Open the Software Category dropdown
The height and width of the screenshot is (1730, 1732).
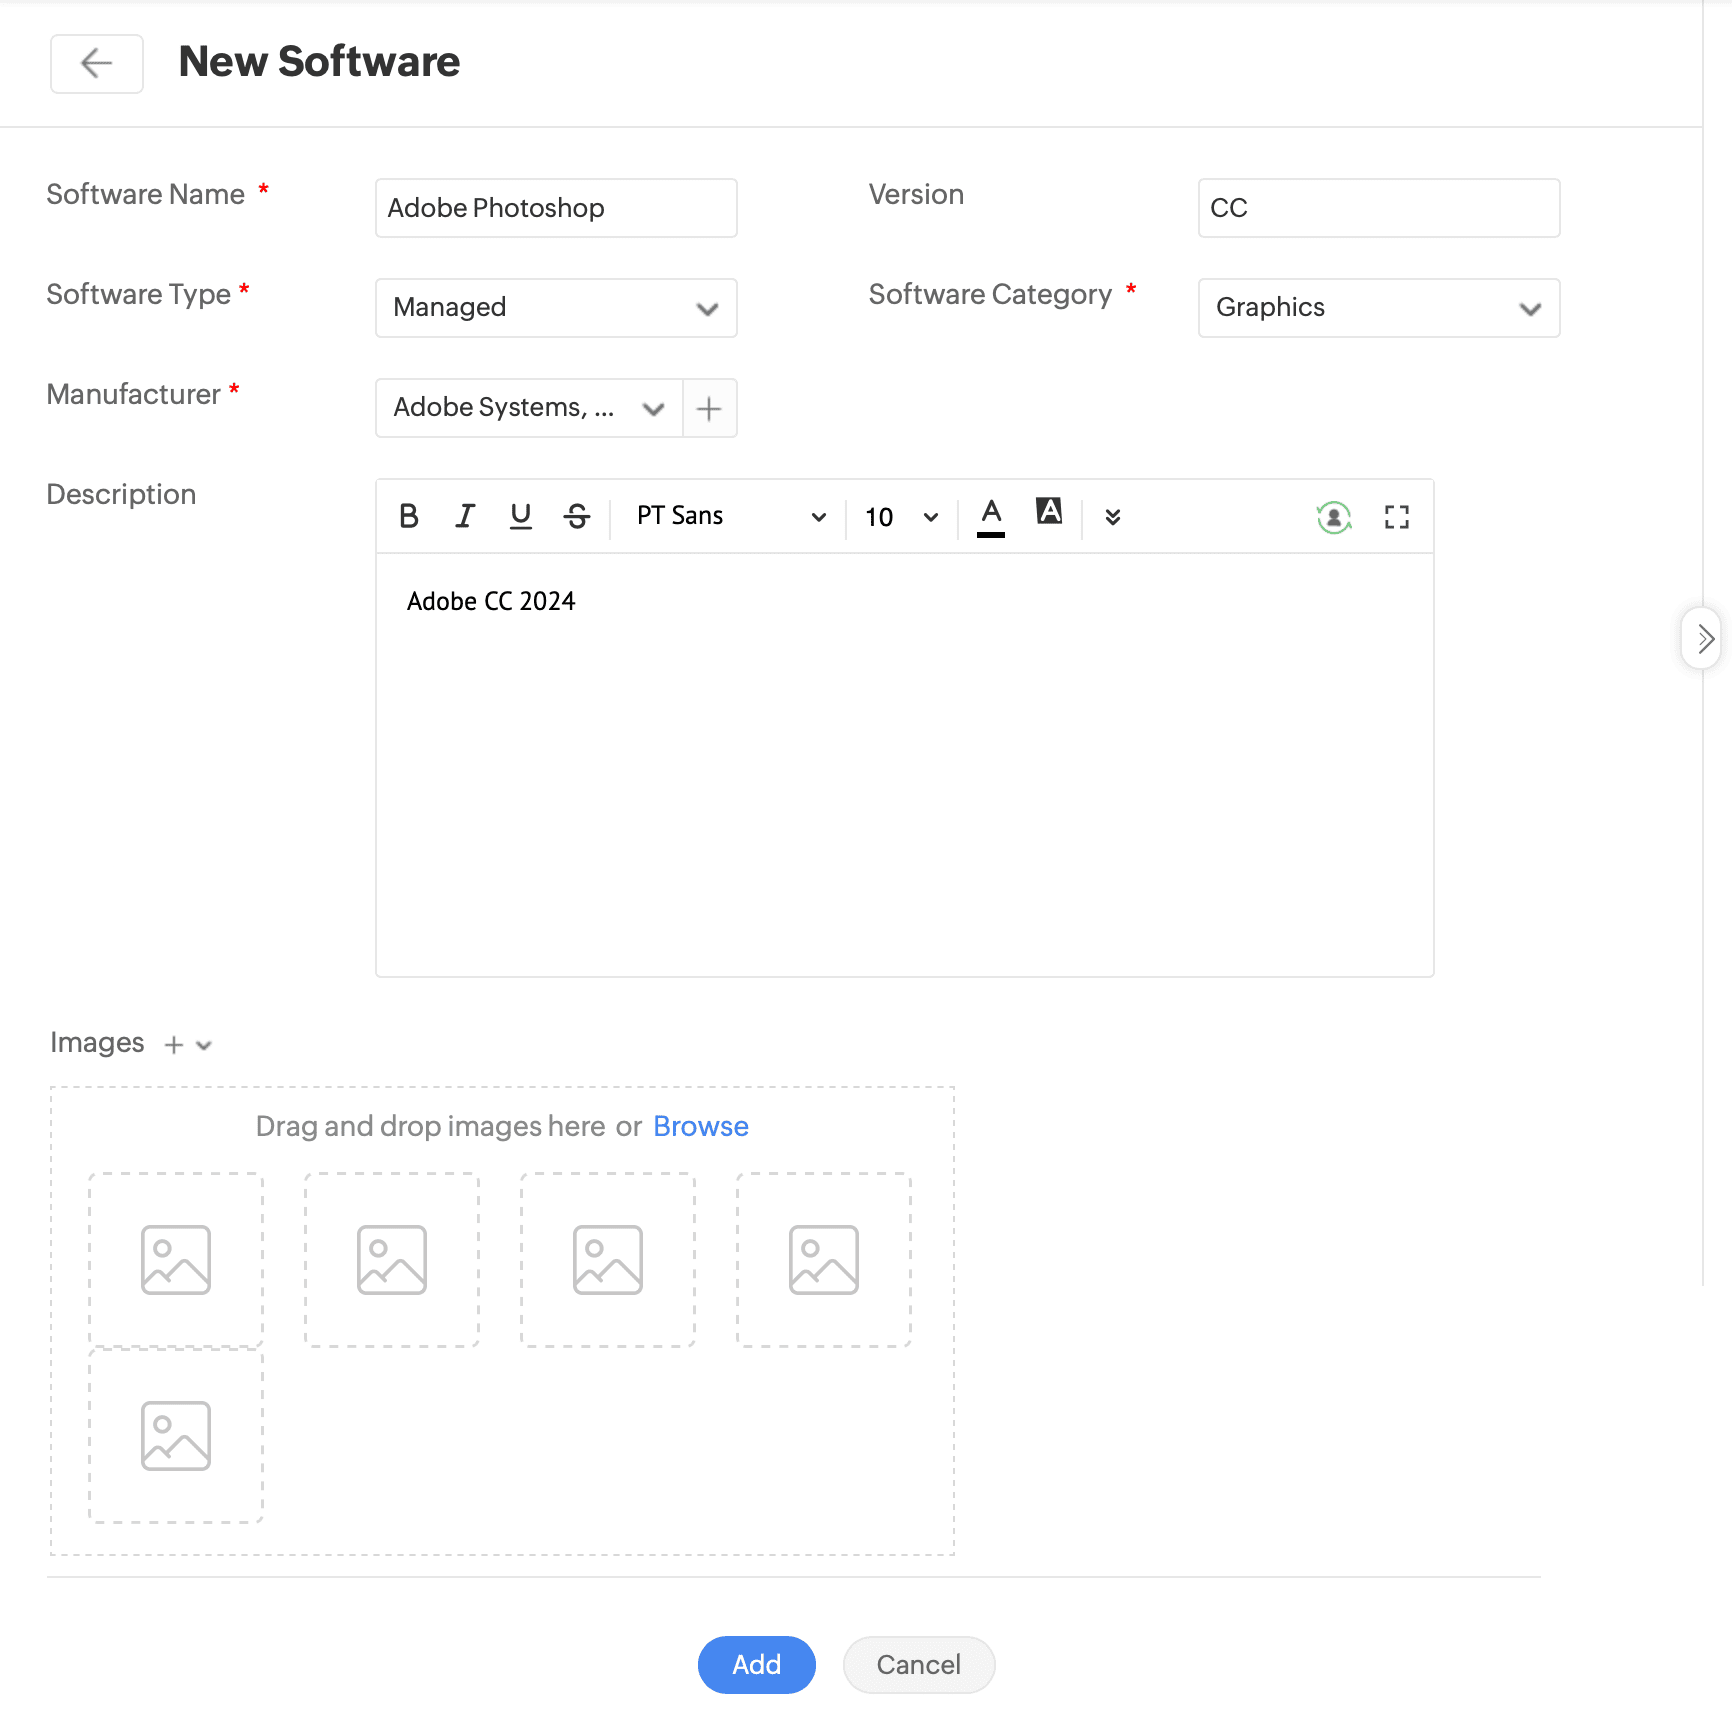[1378, 308]
